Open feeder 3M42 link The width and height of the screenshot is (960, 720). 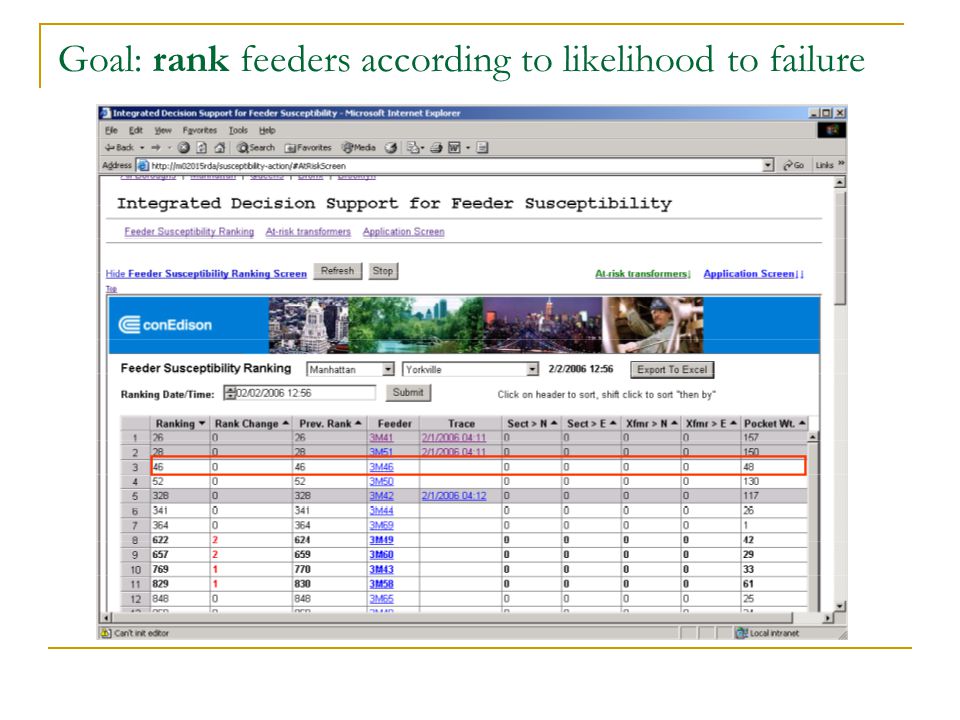[381, 496]
